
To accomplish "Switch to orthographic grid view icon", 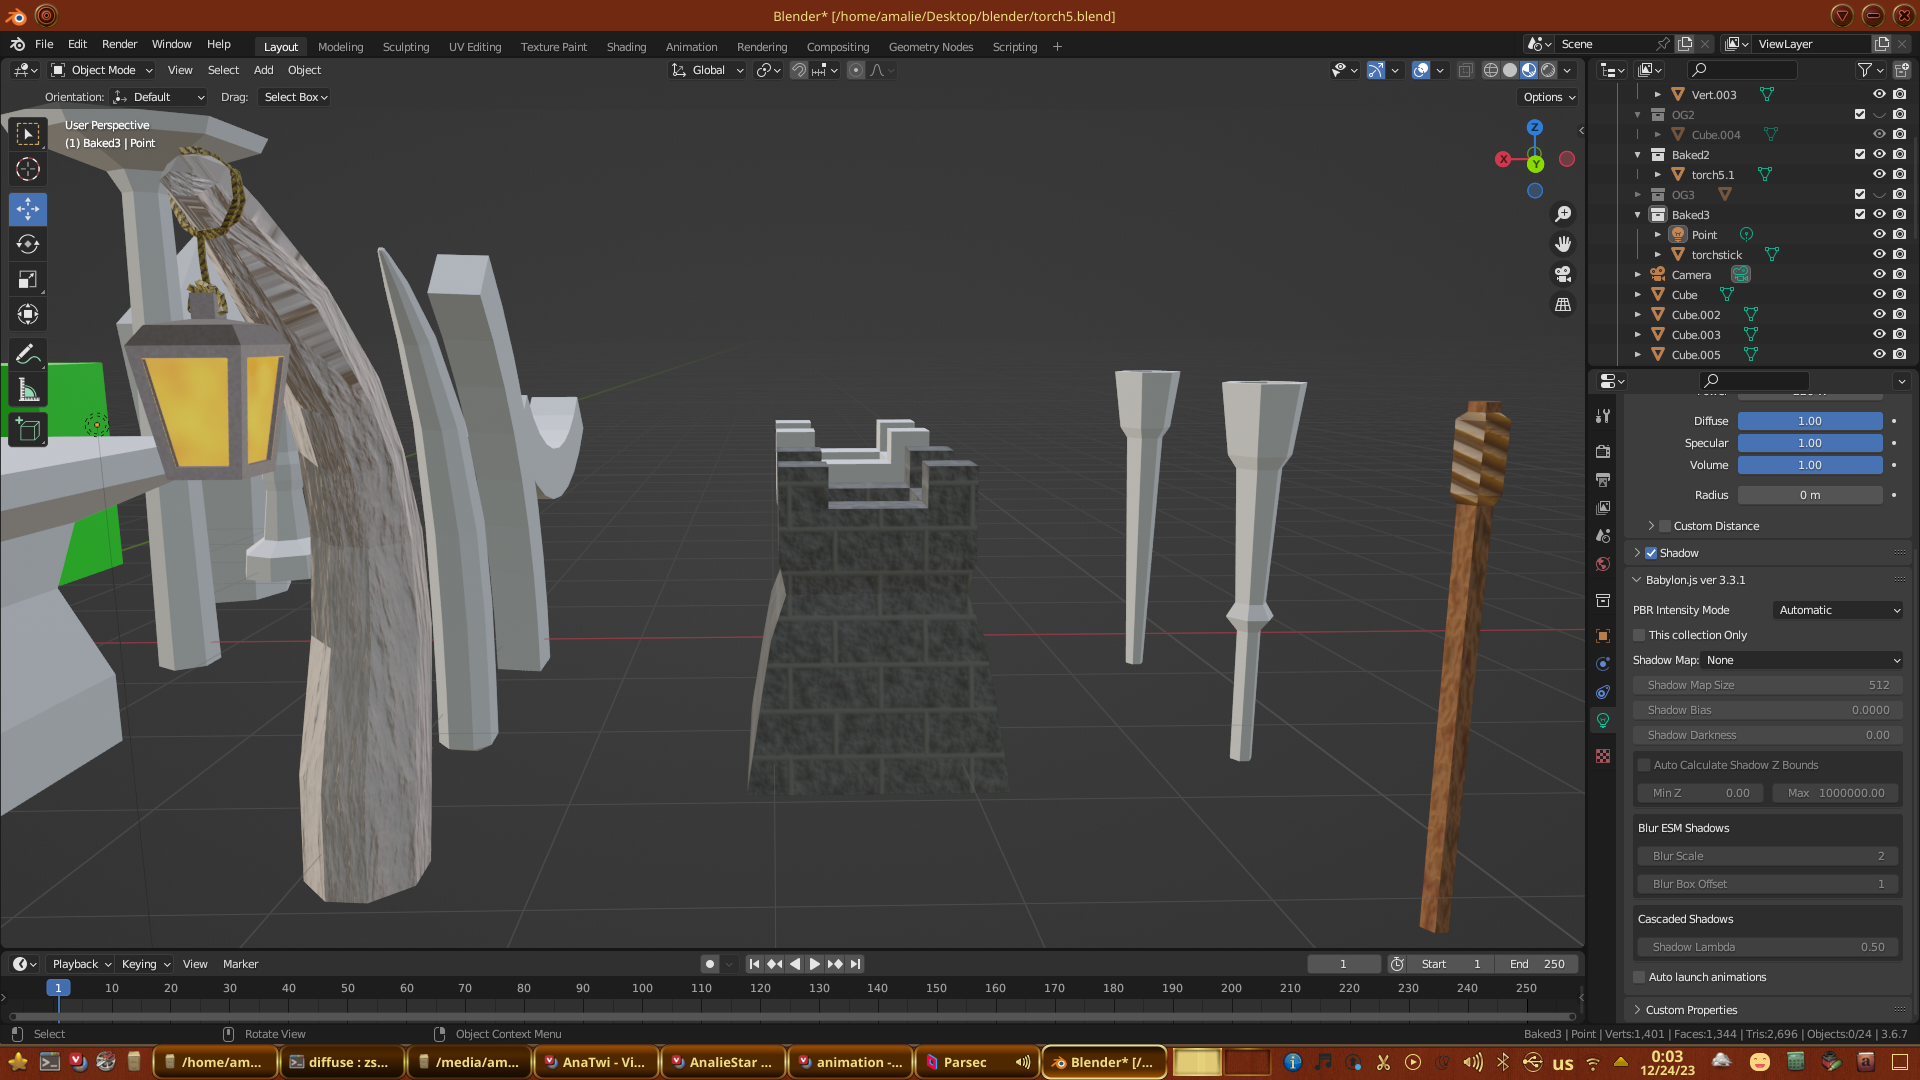I will [x=1563, y=305].
